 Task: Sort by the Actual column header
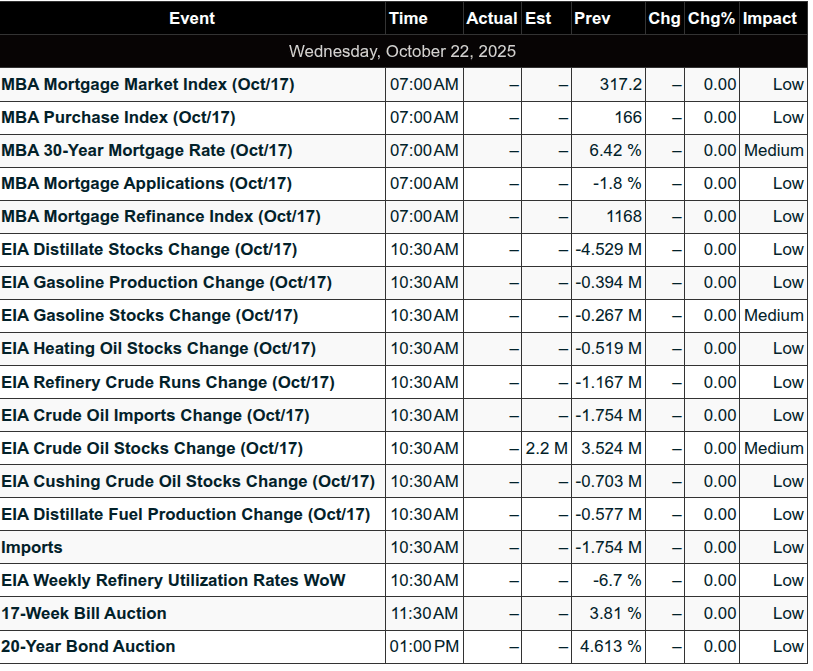tap(491, 18)
